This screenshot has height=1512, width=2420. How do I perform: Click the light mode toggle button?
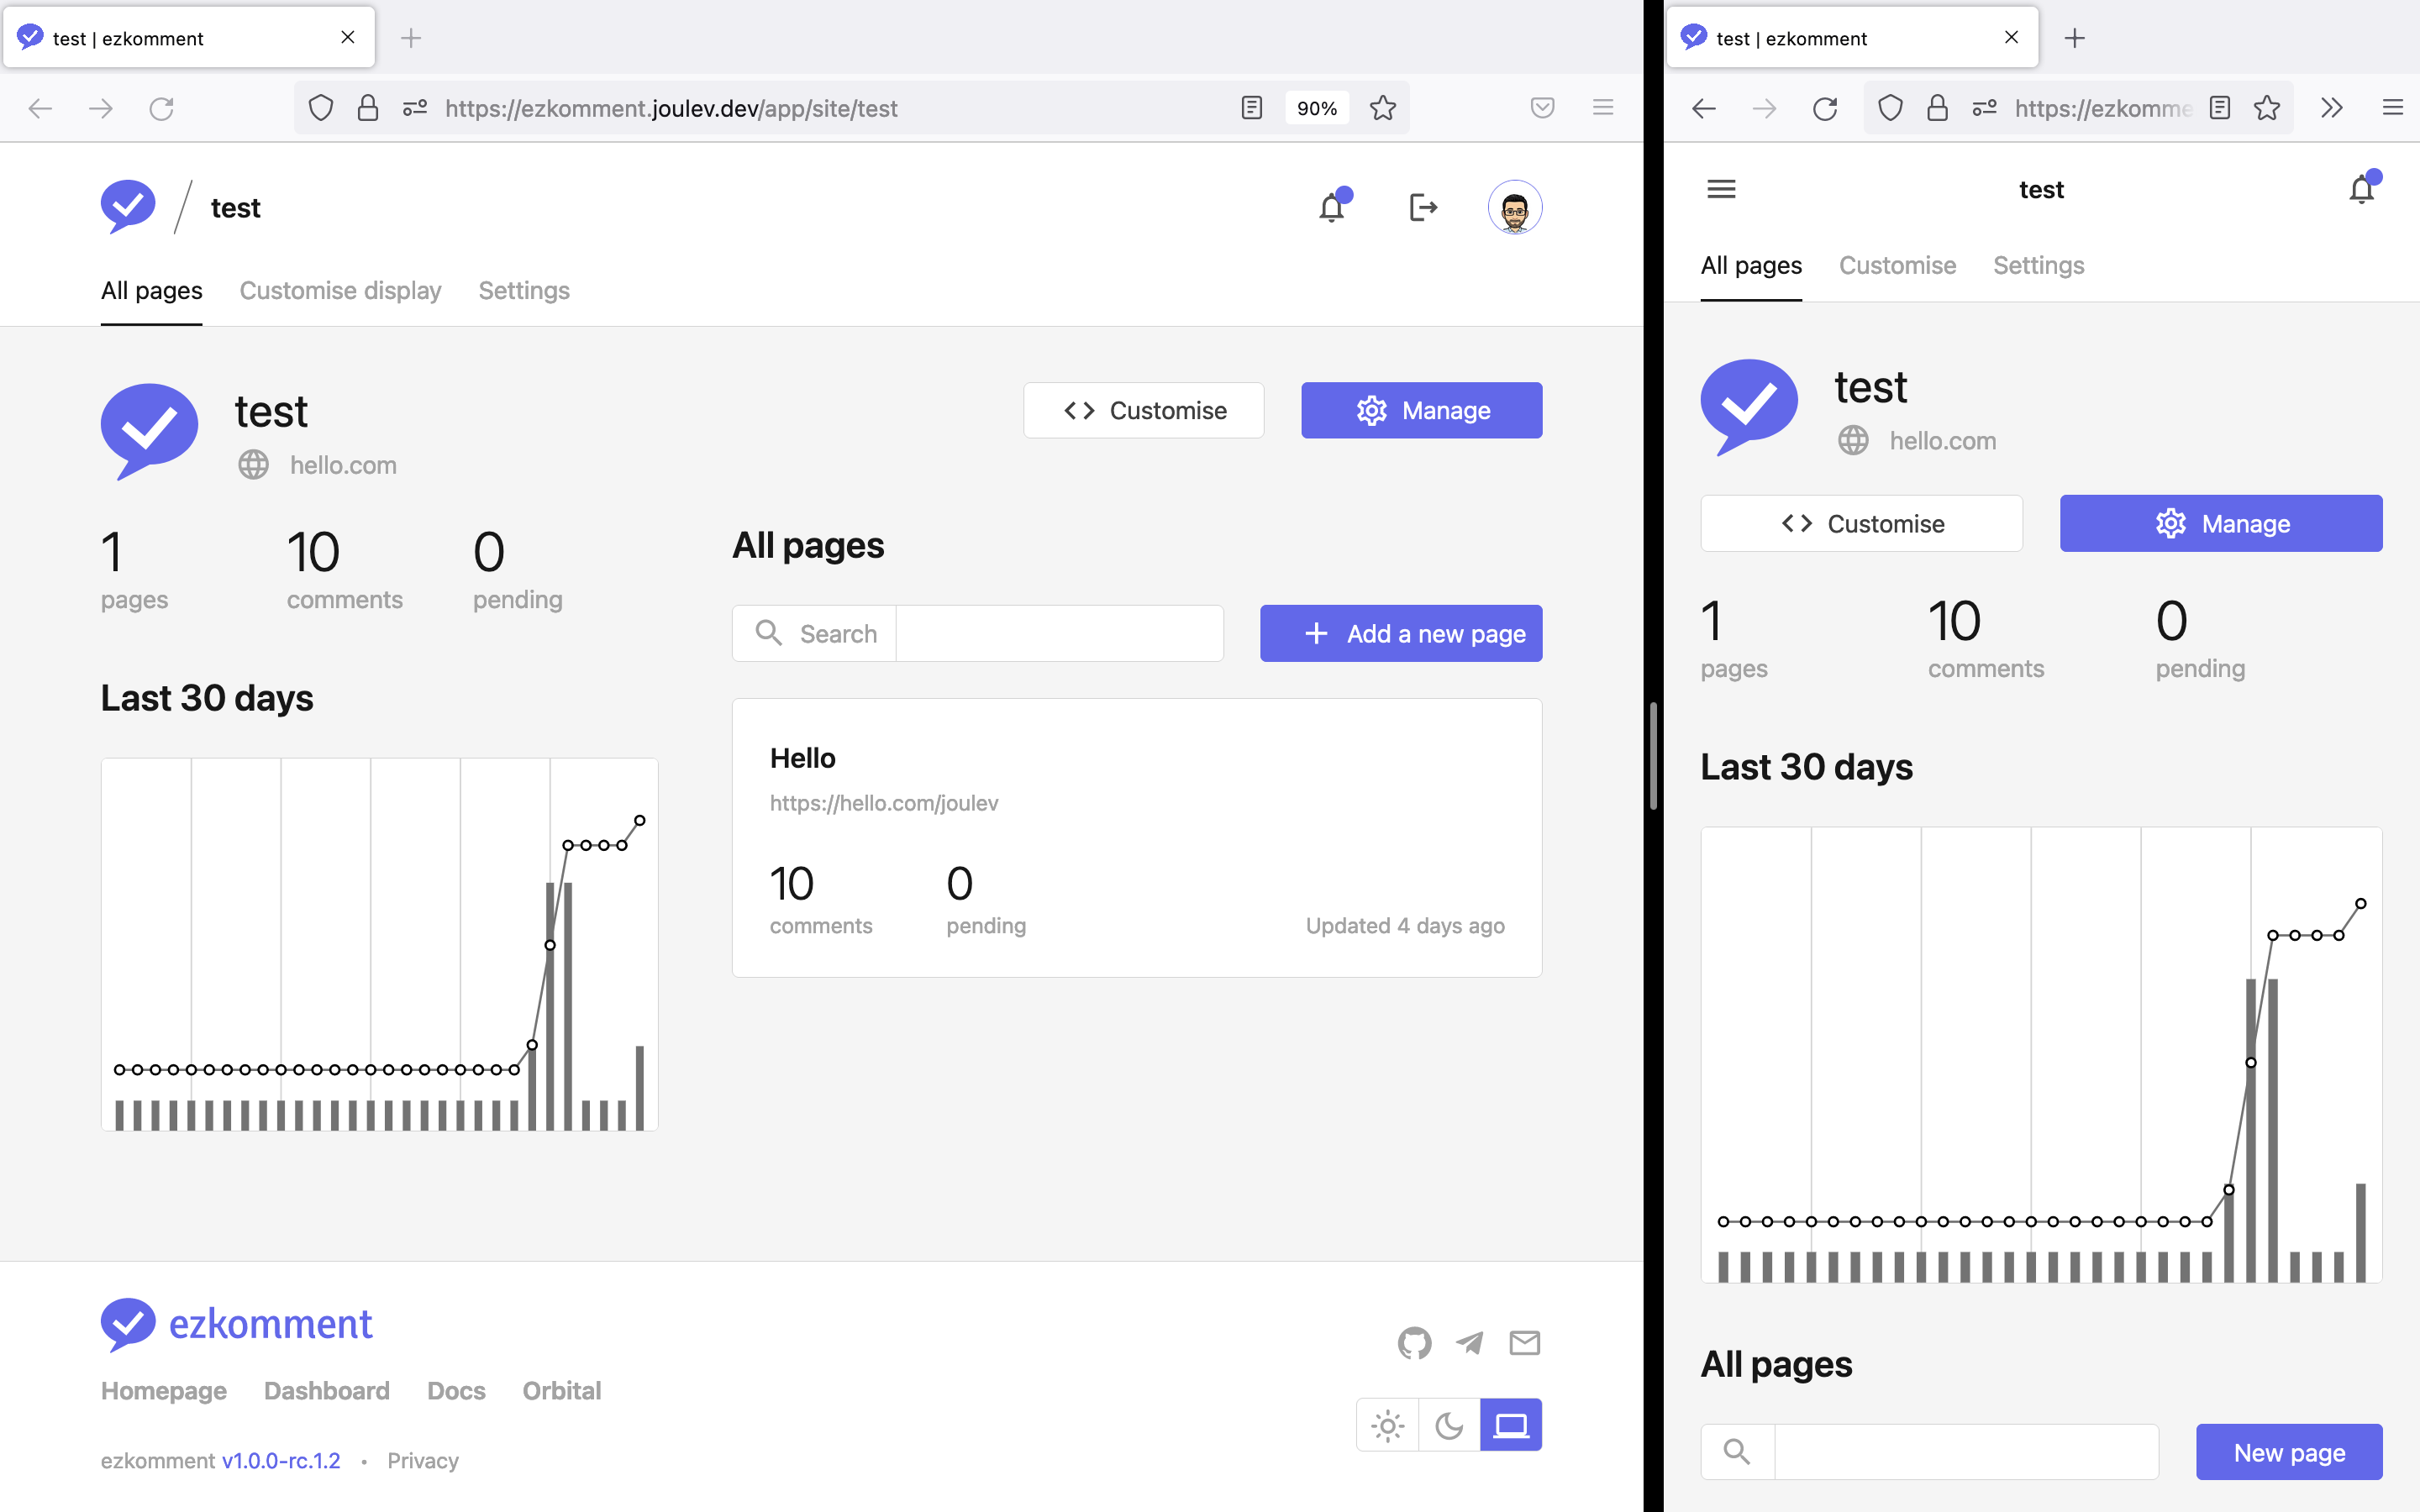[x=1389, y=1425]
